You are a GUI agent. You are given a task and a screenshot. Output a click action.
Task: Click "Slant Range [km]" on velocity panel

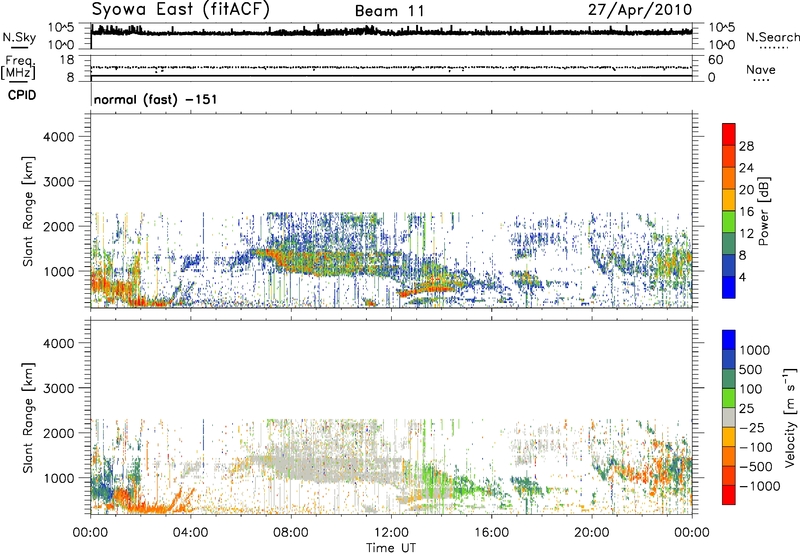point(28,418)
